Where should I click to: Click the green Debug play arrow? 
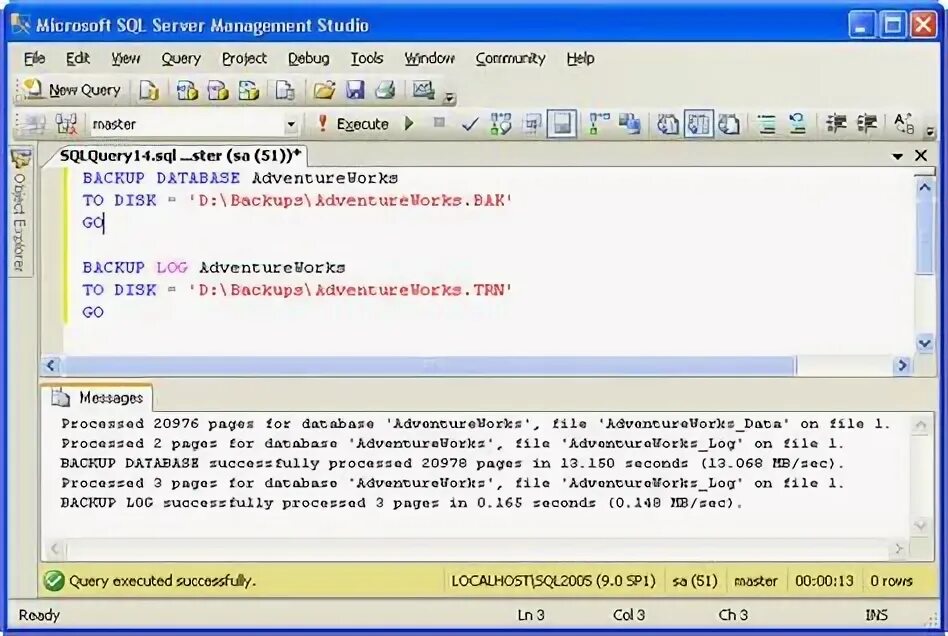[409, 123]
